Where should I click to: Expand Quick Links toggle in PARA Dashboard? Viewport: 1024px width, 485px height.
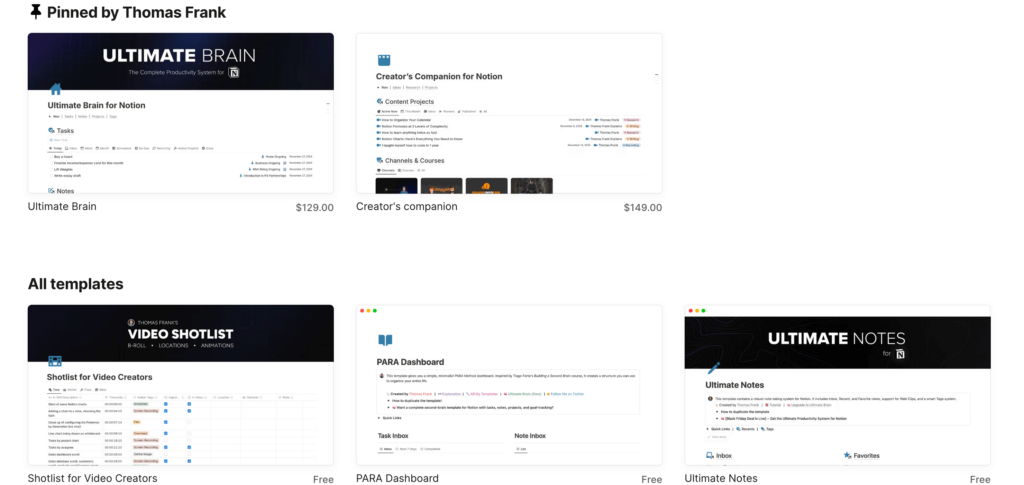point(381,418)
